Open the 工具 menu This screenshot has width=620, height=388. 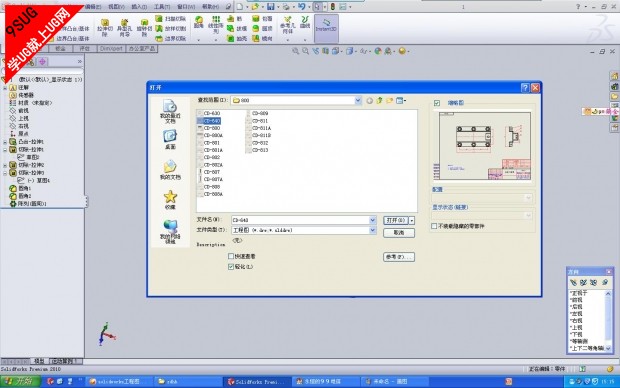(162, 7)
